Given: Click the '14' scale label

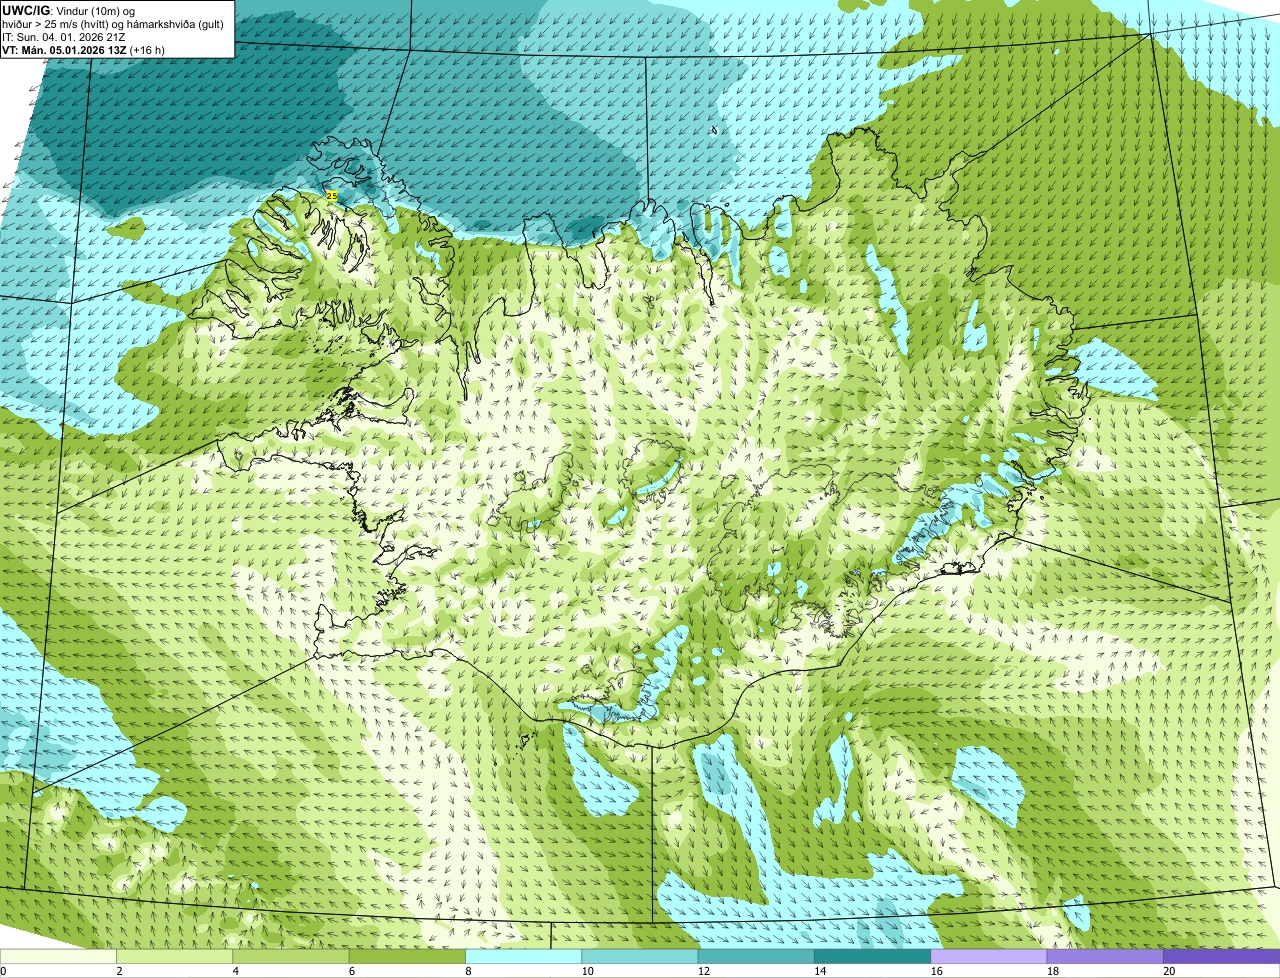Looking at the screenshot, I should coord(820,971).
